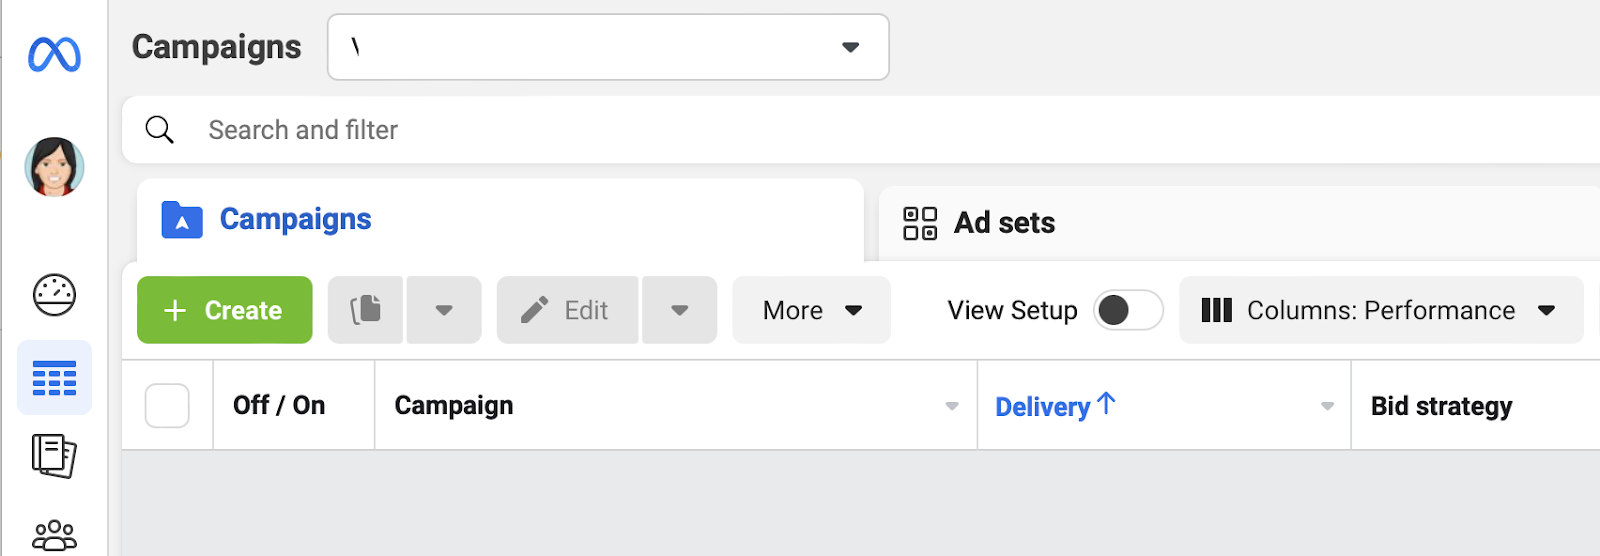
Task: Toggle the View Setup switch
Action: click(1127, 310)
